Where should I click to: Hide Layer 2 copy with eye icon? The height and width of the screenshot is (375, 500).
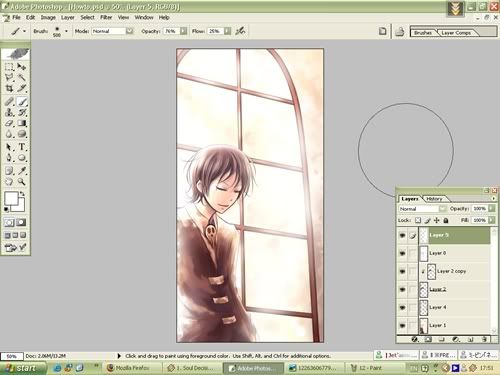point(403,271)
